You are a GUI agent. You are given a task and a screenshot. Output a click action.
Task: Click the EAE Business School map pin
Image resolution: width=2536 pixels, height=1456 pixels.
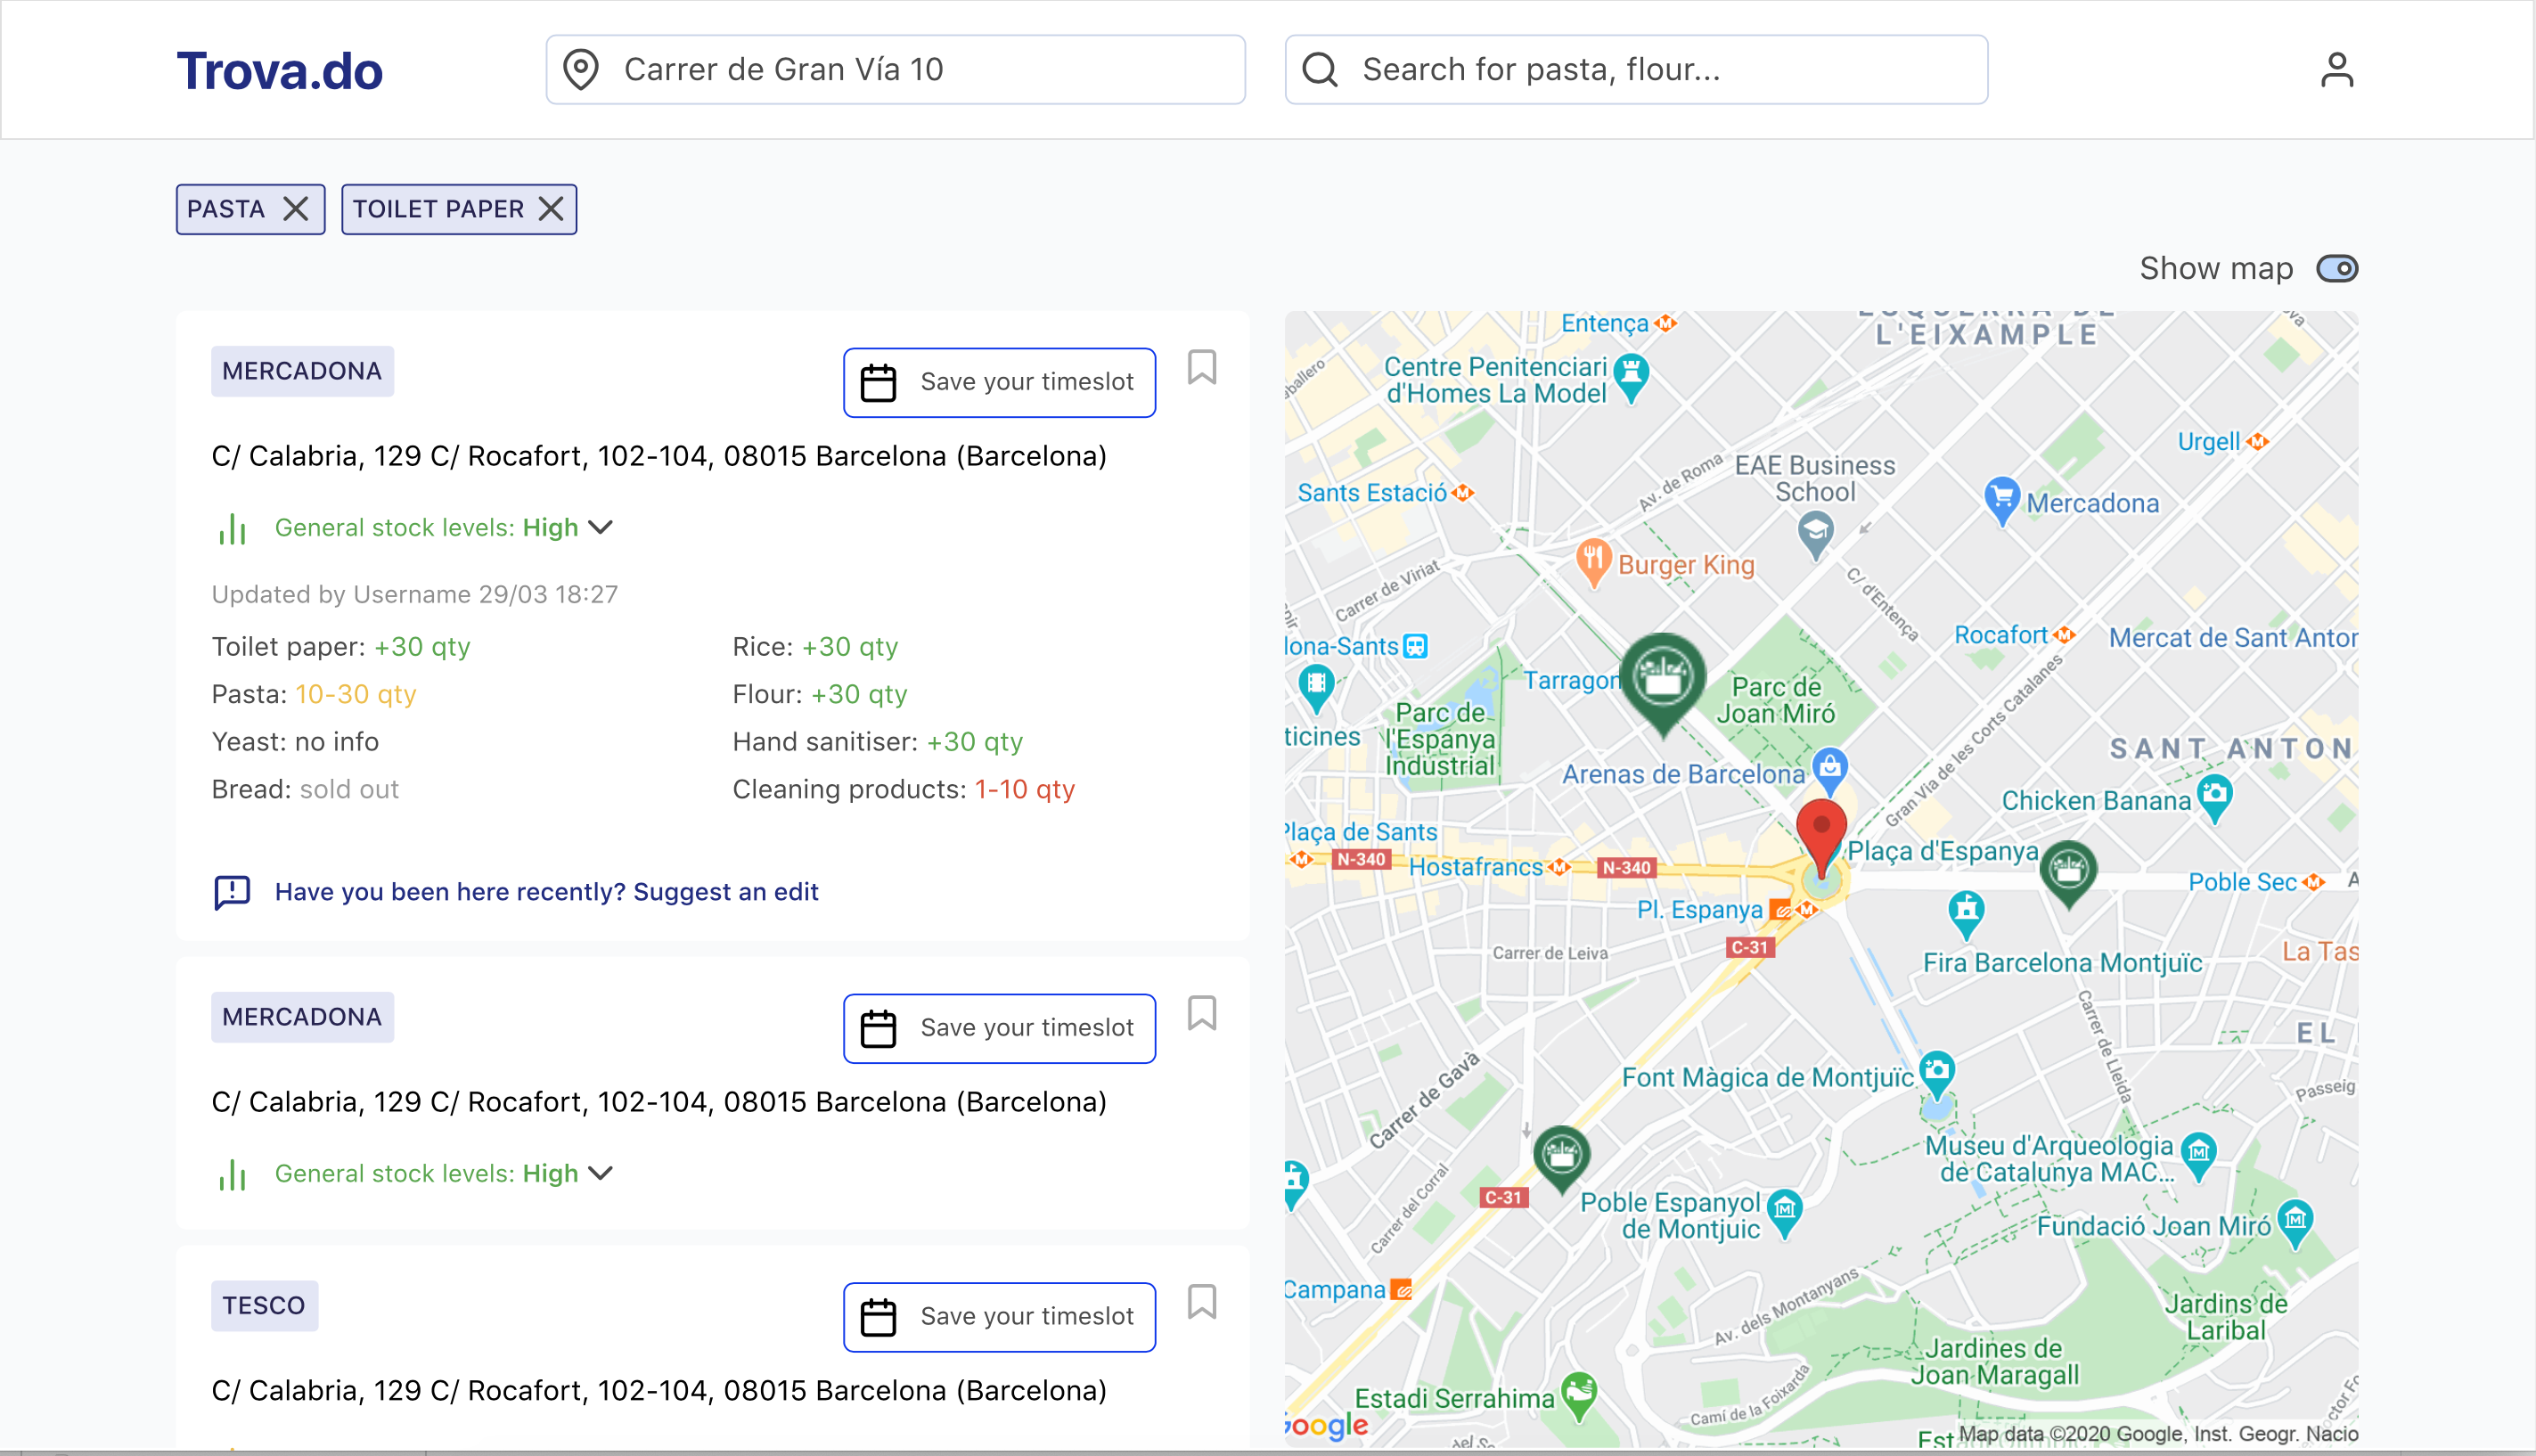(x=1815, y=534)
